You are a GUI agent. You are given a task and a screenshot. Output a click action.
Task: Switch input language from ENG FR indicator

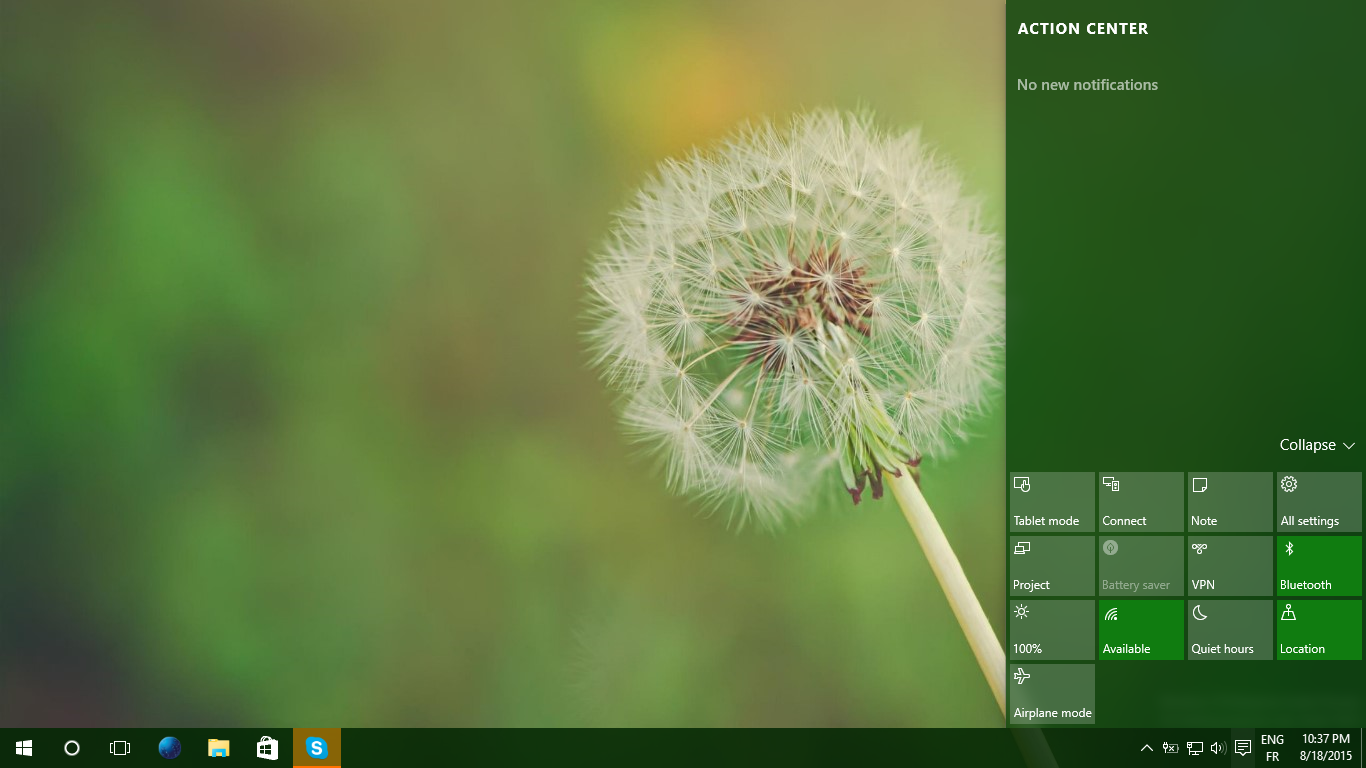pos(1272,748)
